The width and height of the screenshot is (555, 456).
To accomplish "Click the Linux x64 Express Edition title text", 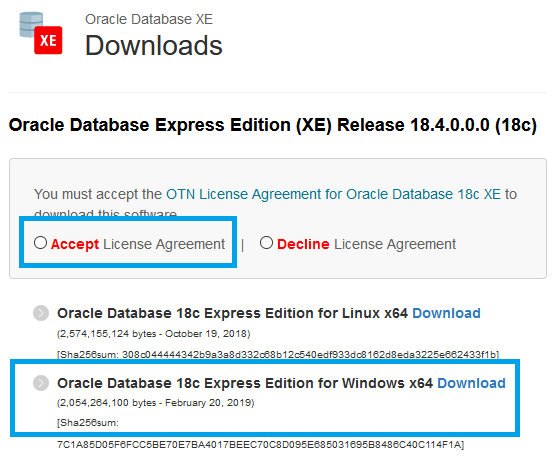I will [232, 313].
